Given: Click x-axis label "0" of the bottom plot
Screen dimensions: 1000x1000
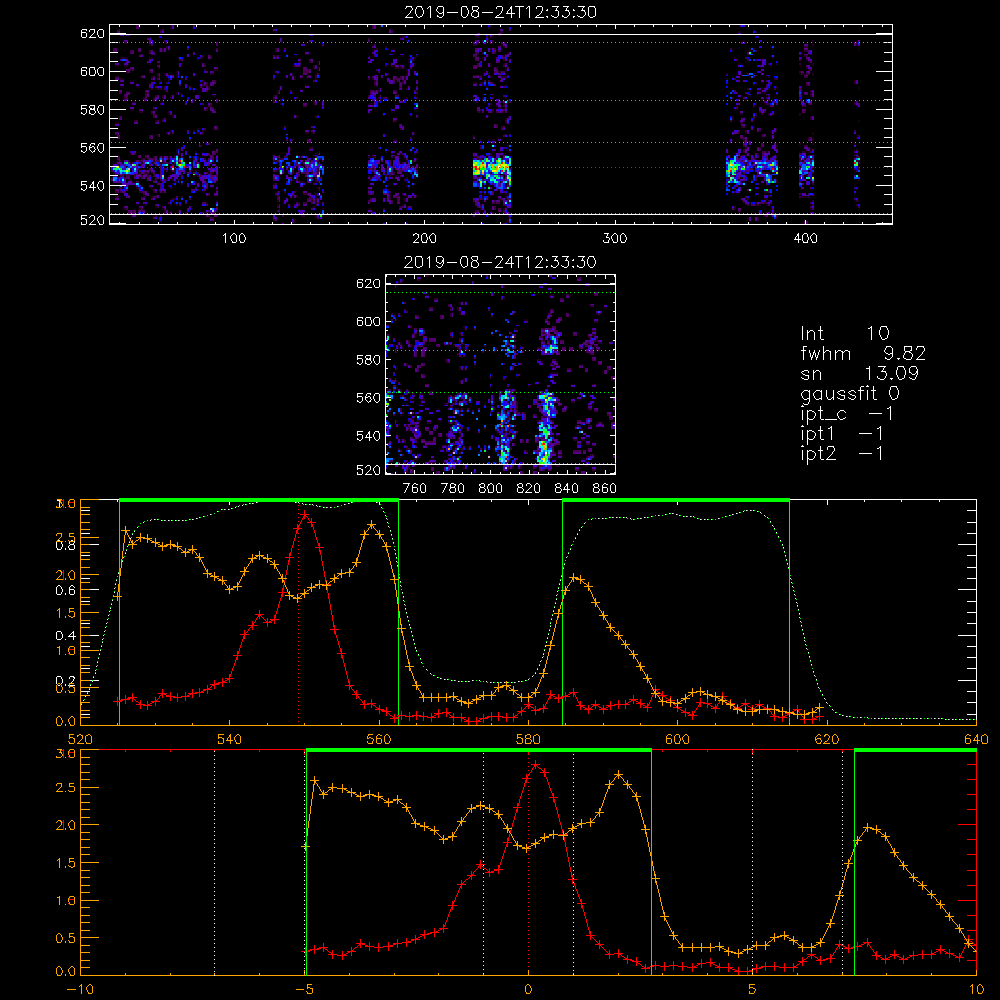Looking at the screenshot, I should pyautogui.click(x=528, y=989).
